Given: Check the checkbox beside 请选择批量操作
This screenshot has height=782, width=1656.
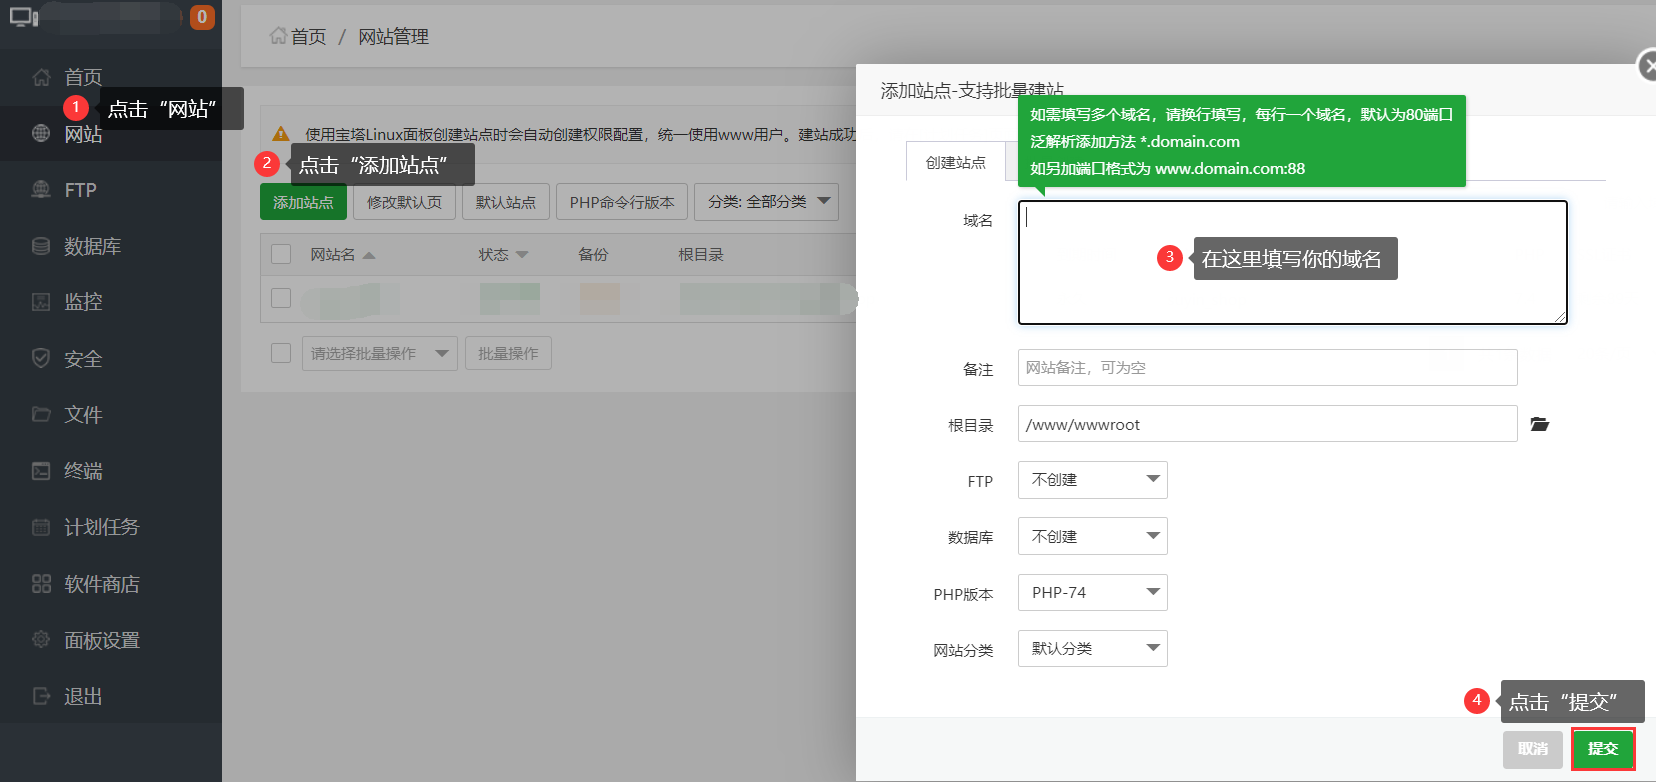Looking at the screenshot, I should [x=281, y=353].
